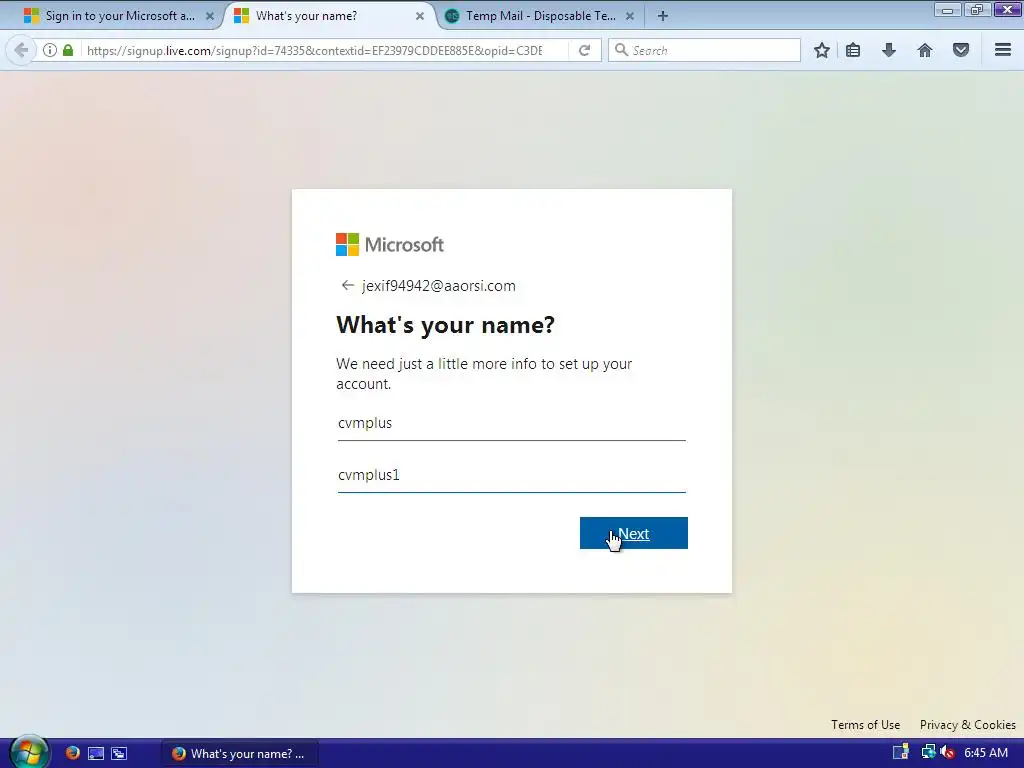Click the Microsoft logo
Screen dimensions: 1024x768
click(390, 245)
